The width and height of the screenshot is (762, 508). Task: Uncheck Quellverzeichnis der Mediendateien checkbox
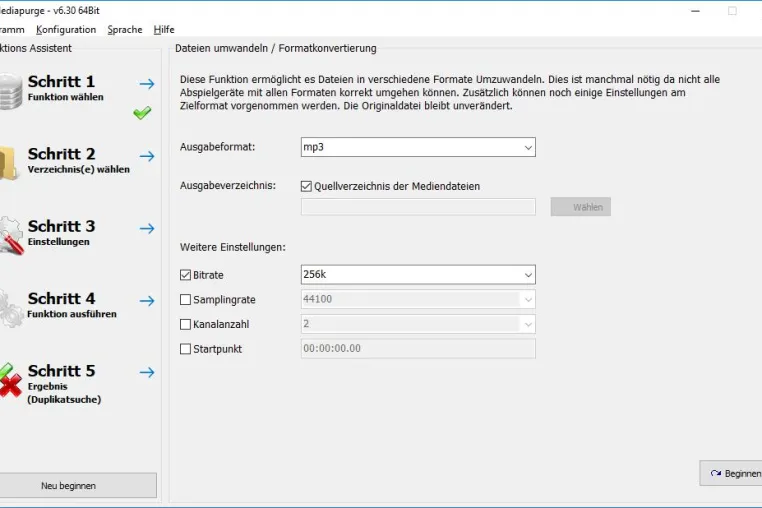(306, 186)
